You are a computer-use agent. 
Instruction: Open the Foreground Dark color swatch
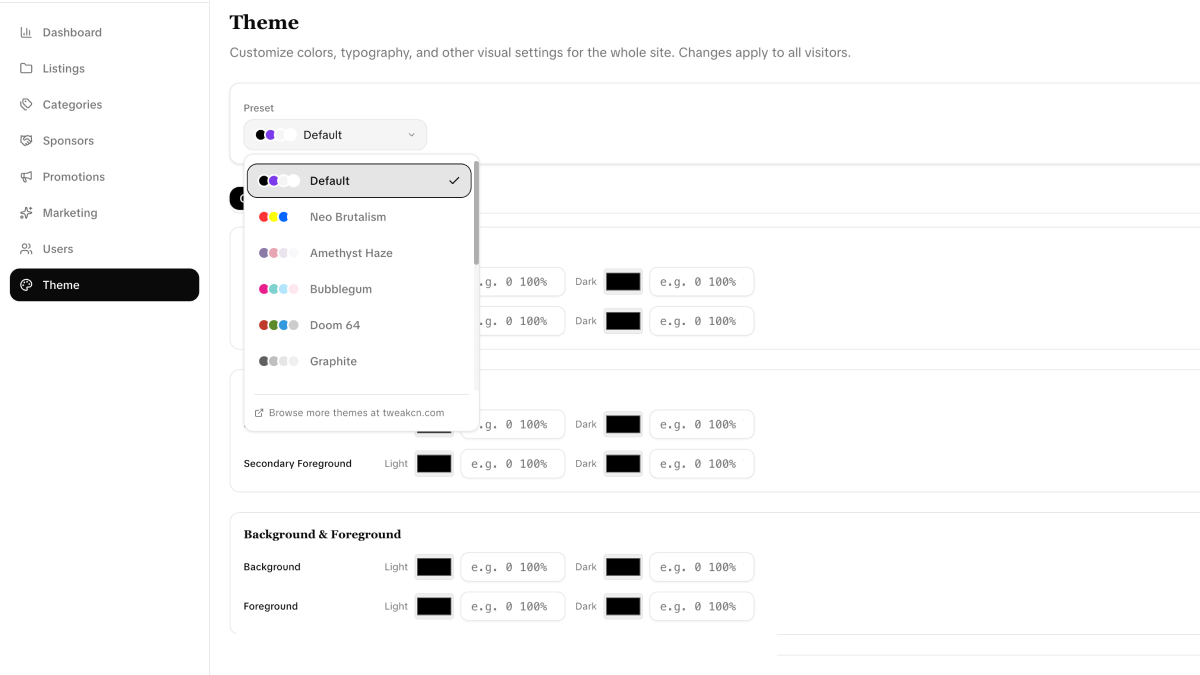pos(623,606)
